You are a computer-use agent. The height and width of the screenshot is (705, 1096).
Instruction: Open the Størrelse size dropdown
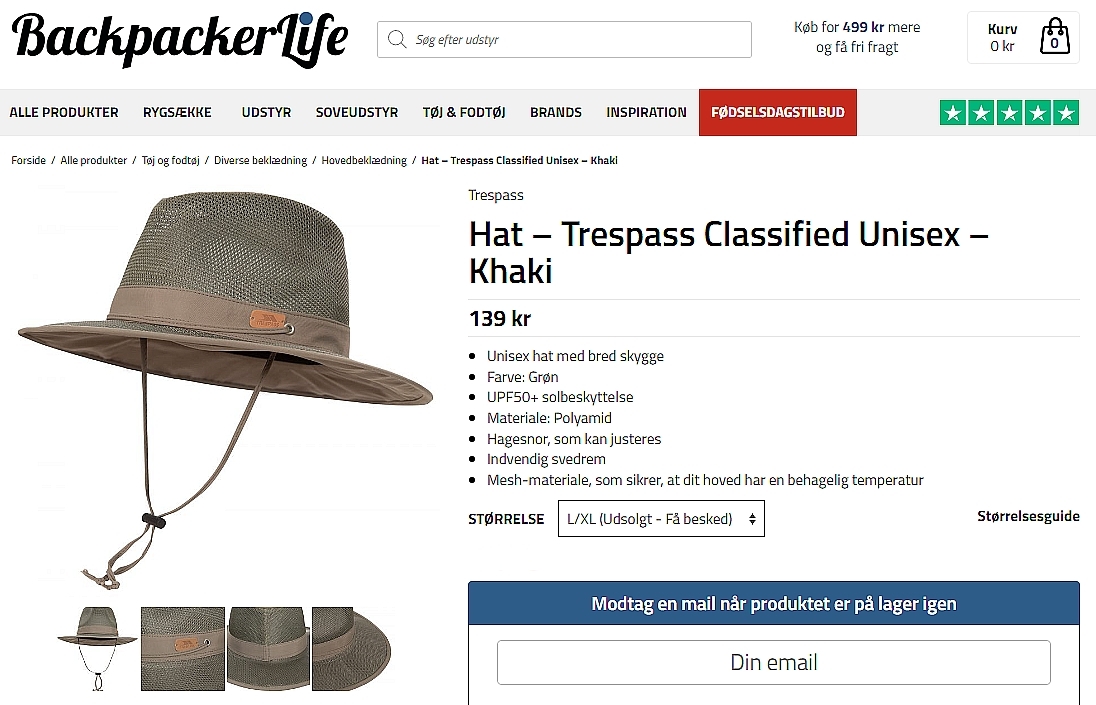click(x=661, y=518)
